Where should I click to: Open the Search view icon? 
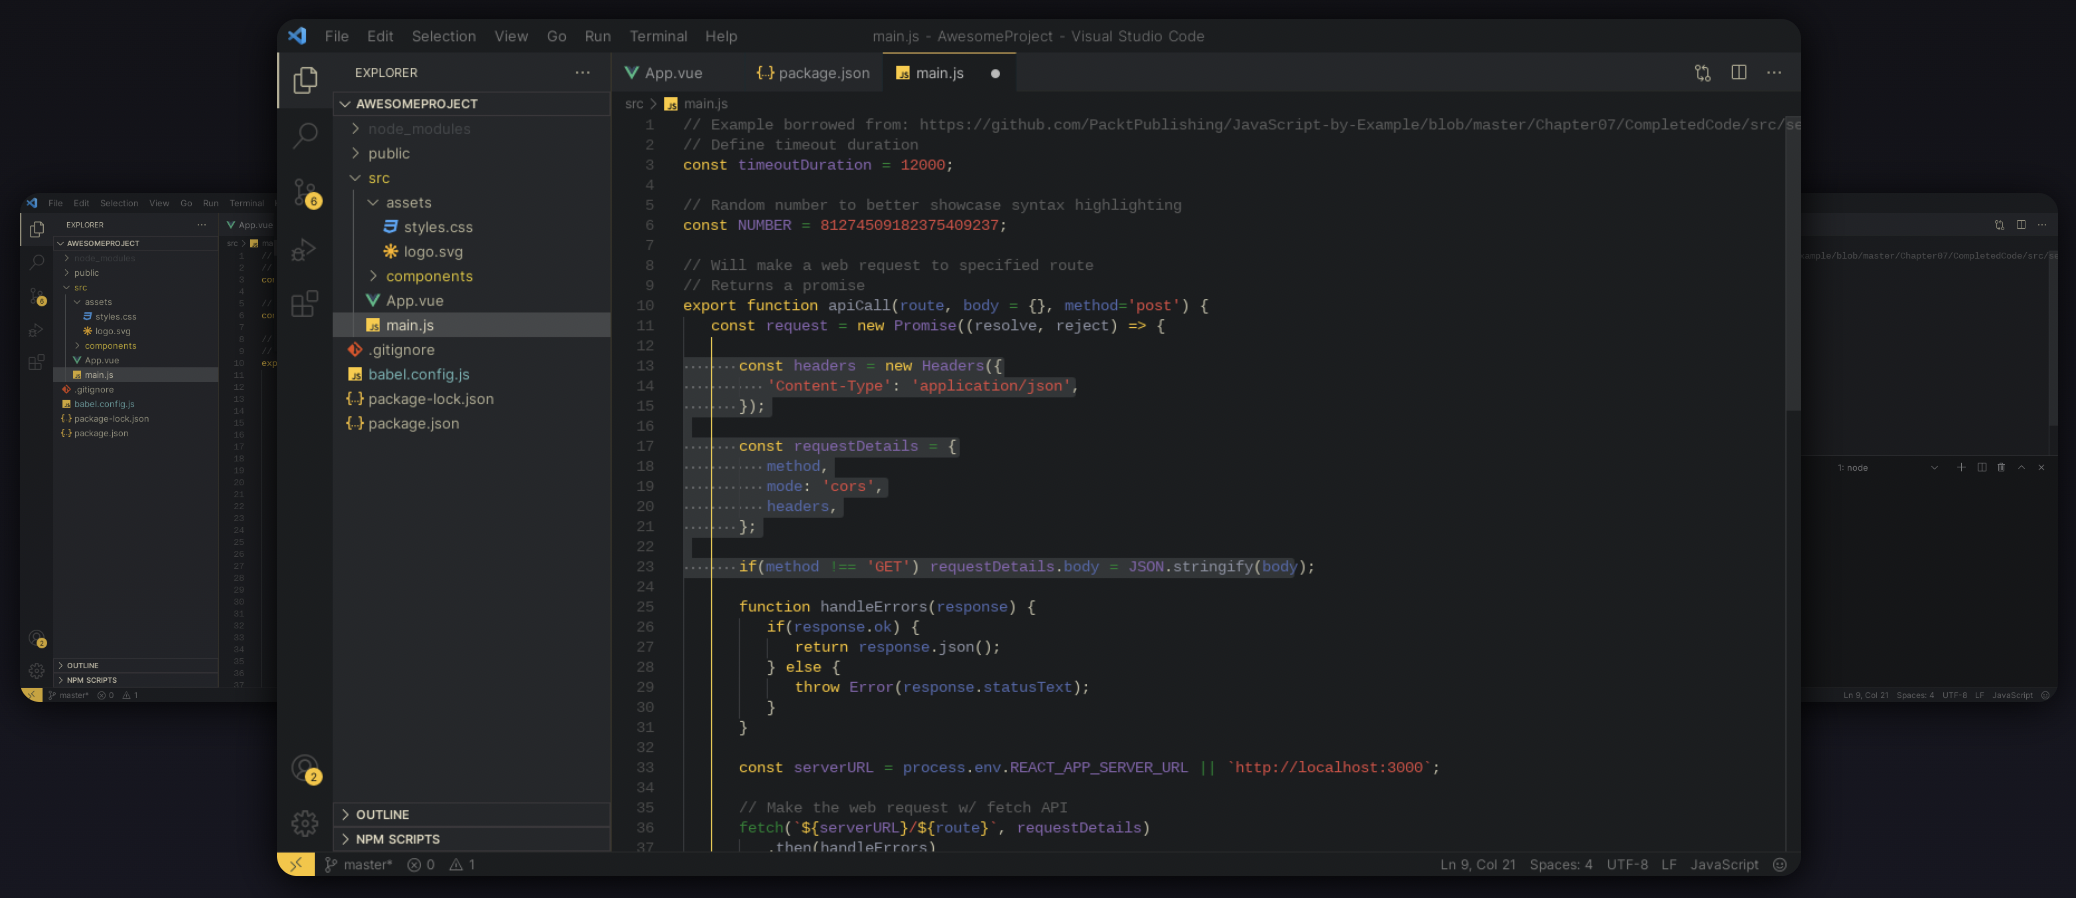[305, 135]
